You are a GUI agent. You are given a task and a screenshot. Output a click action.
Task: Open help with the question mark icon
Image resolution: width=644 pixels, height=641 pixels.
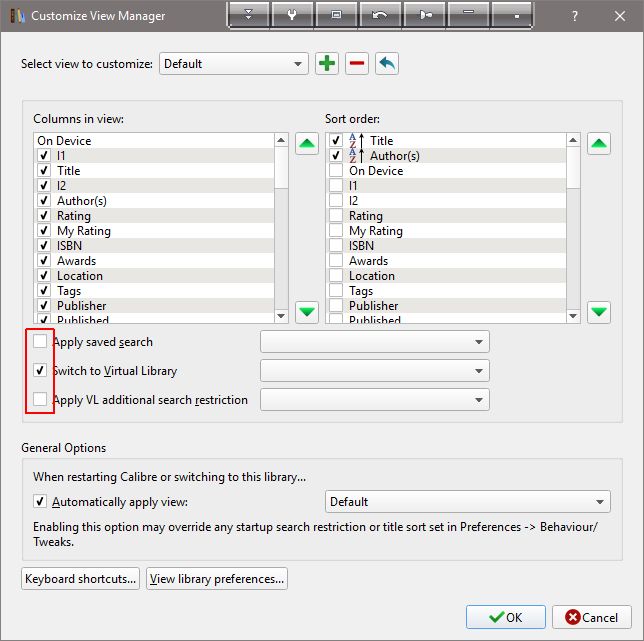click(575, 16)
